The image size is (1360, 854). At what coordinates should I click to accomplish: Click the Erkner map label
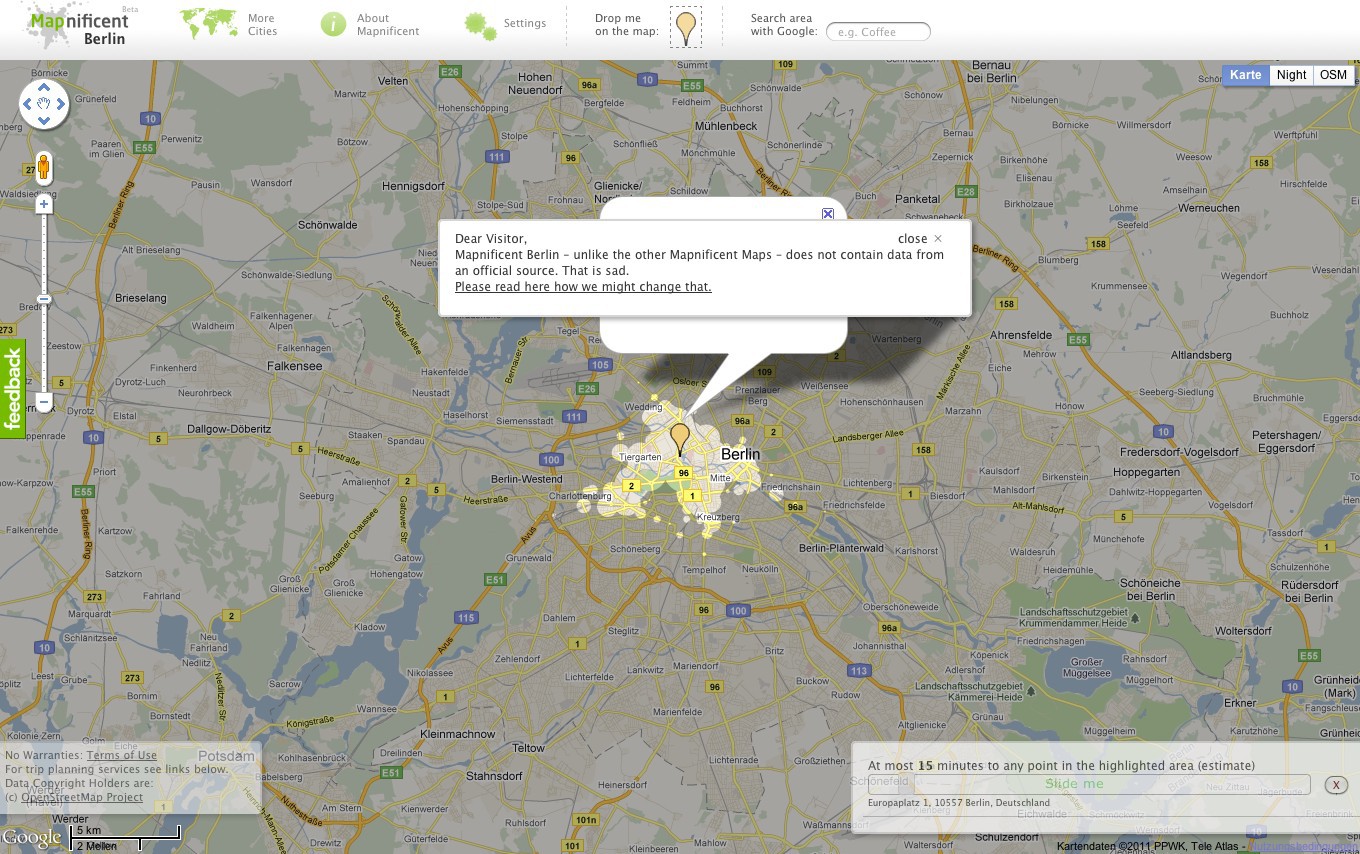point(1240,703)
